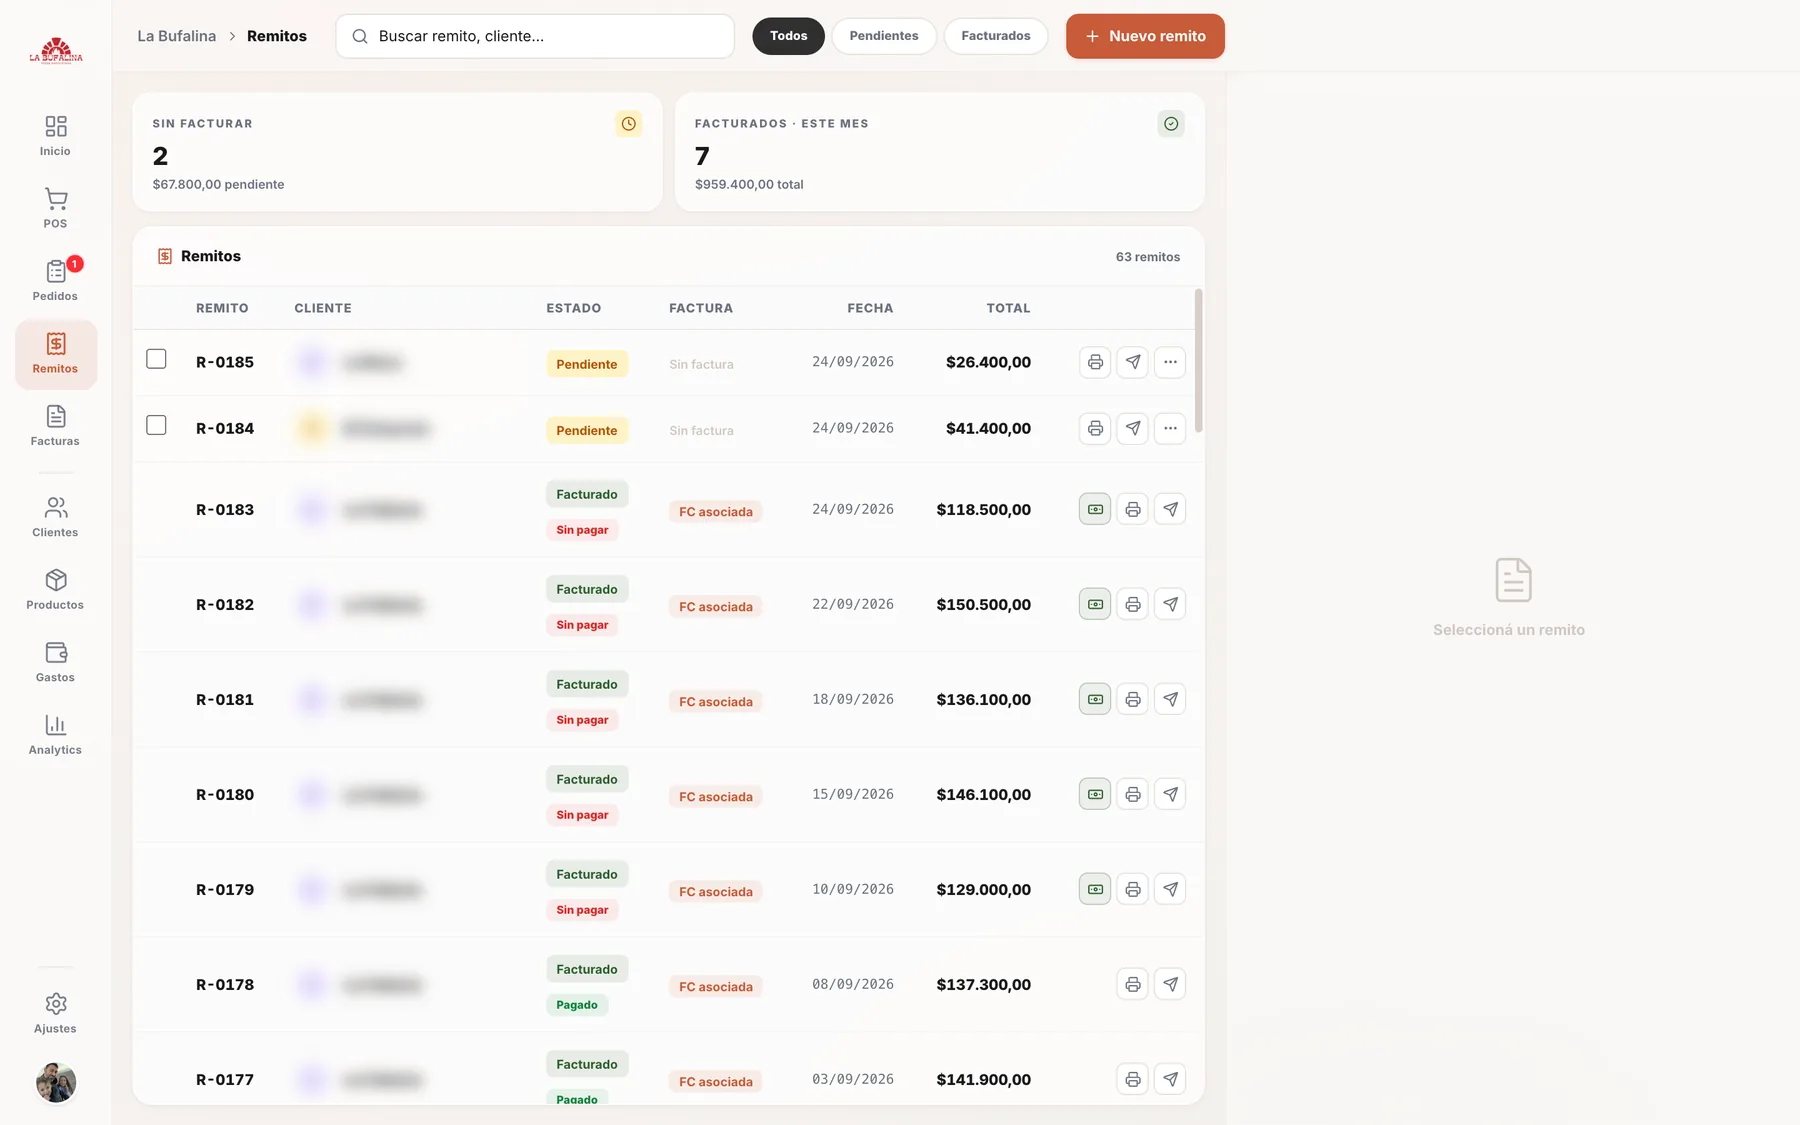The height and width of the screenshot is (1125, 1800).
Task: Click Pendiente status of R-0184
Action: pyautogui.click(x=586, y=430)
